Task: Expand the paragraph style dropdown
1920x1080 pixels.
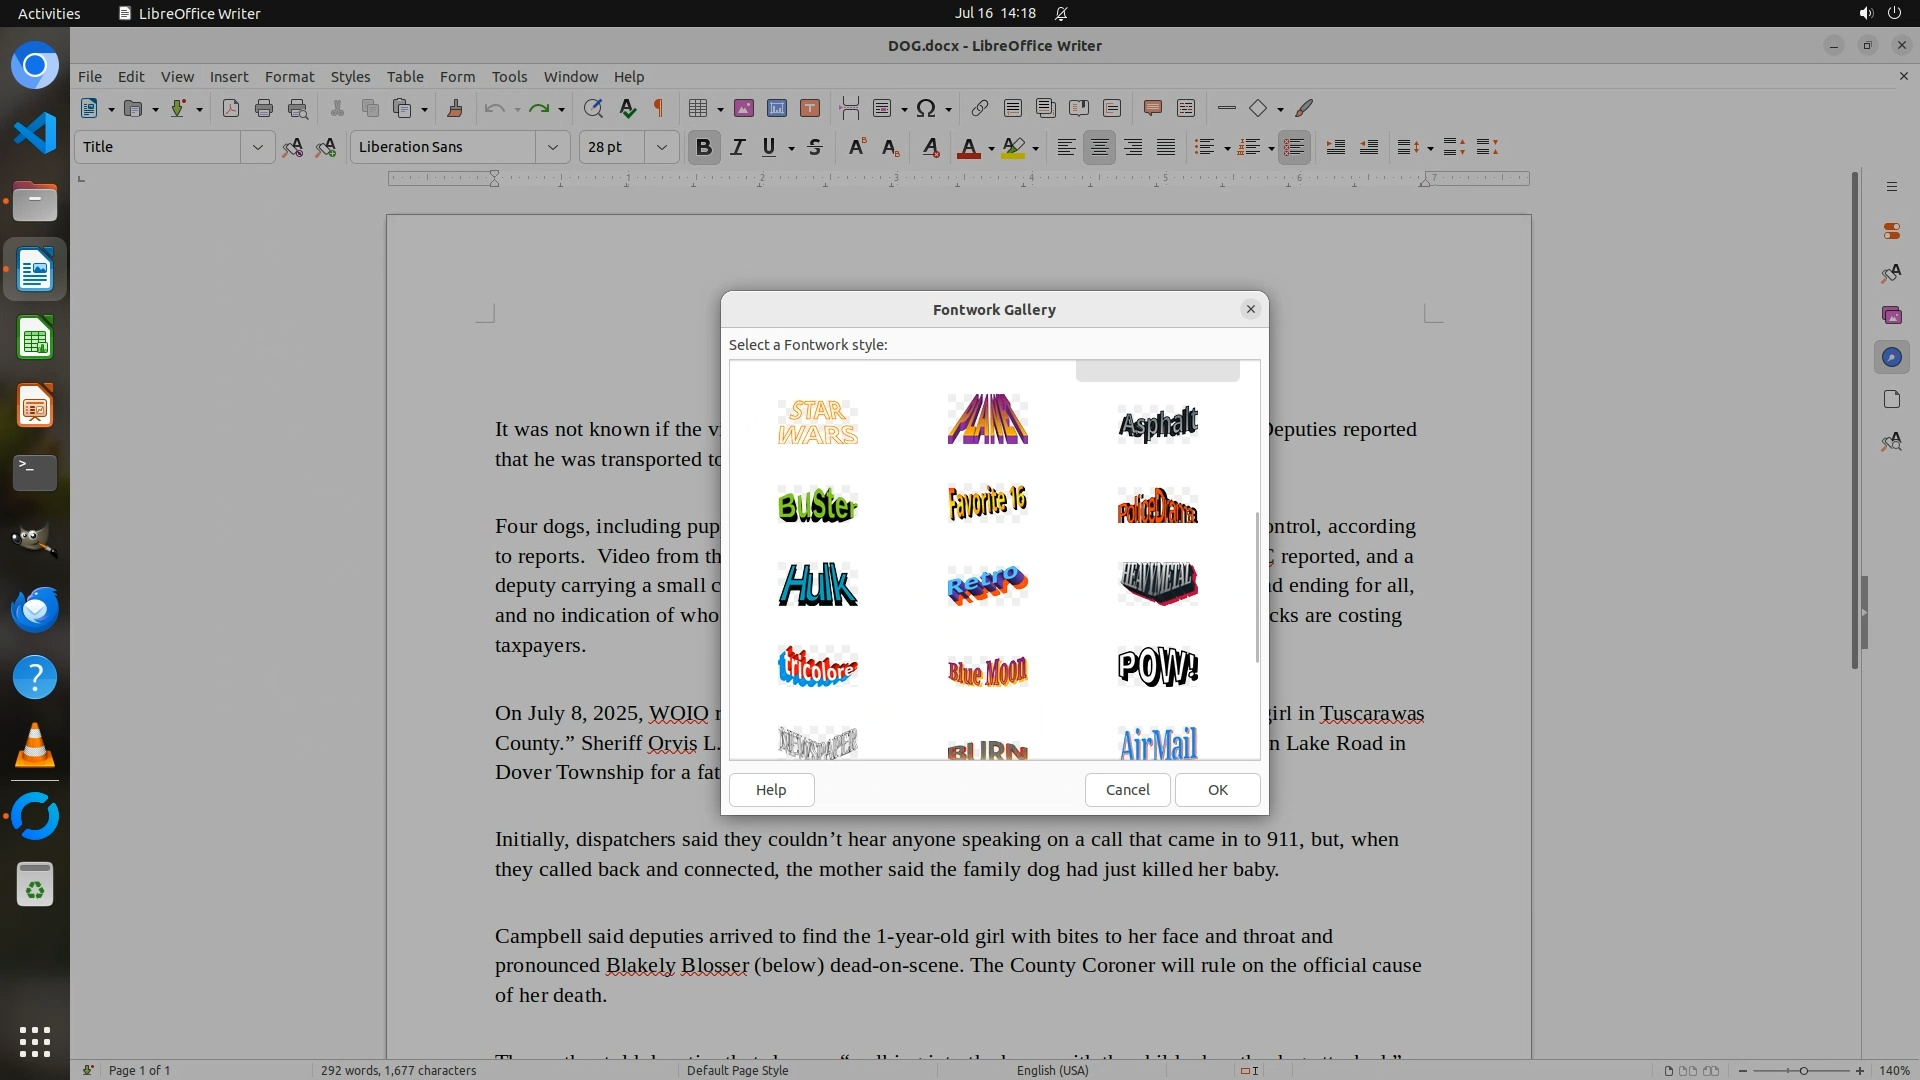Action: pos(257,147)
